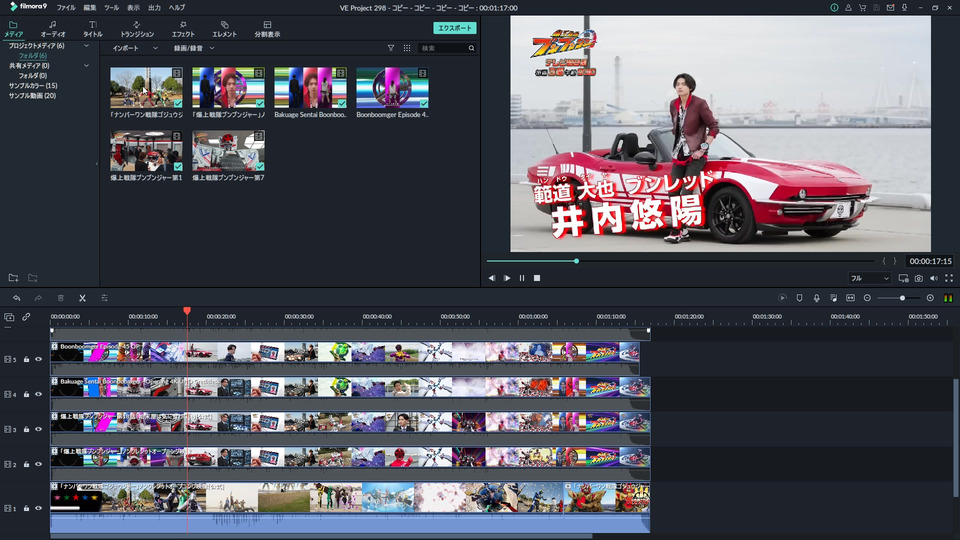Lock track 4

(x=26, y=394)
